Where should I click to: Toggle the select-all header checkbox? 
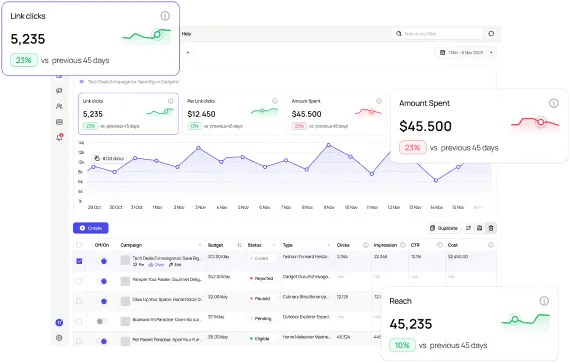(x=79, y=245)
